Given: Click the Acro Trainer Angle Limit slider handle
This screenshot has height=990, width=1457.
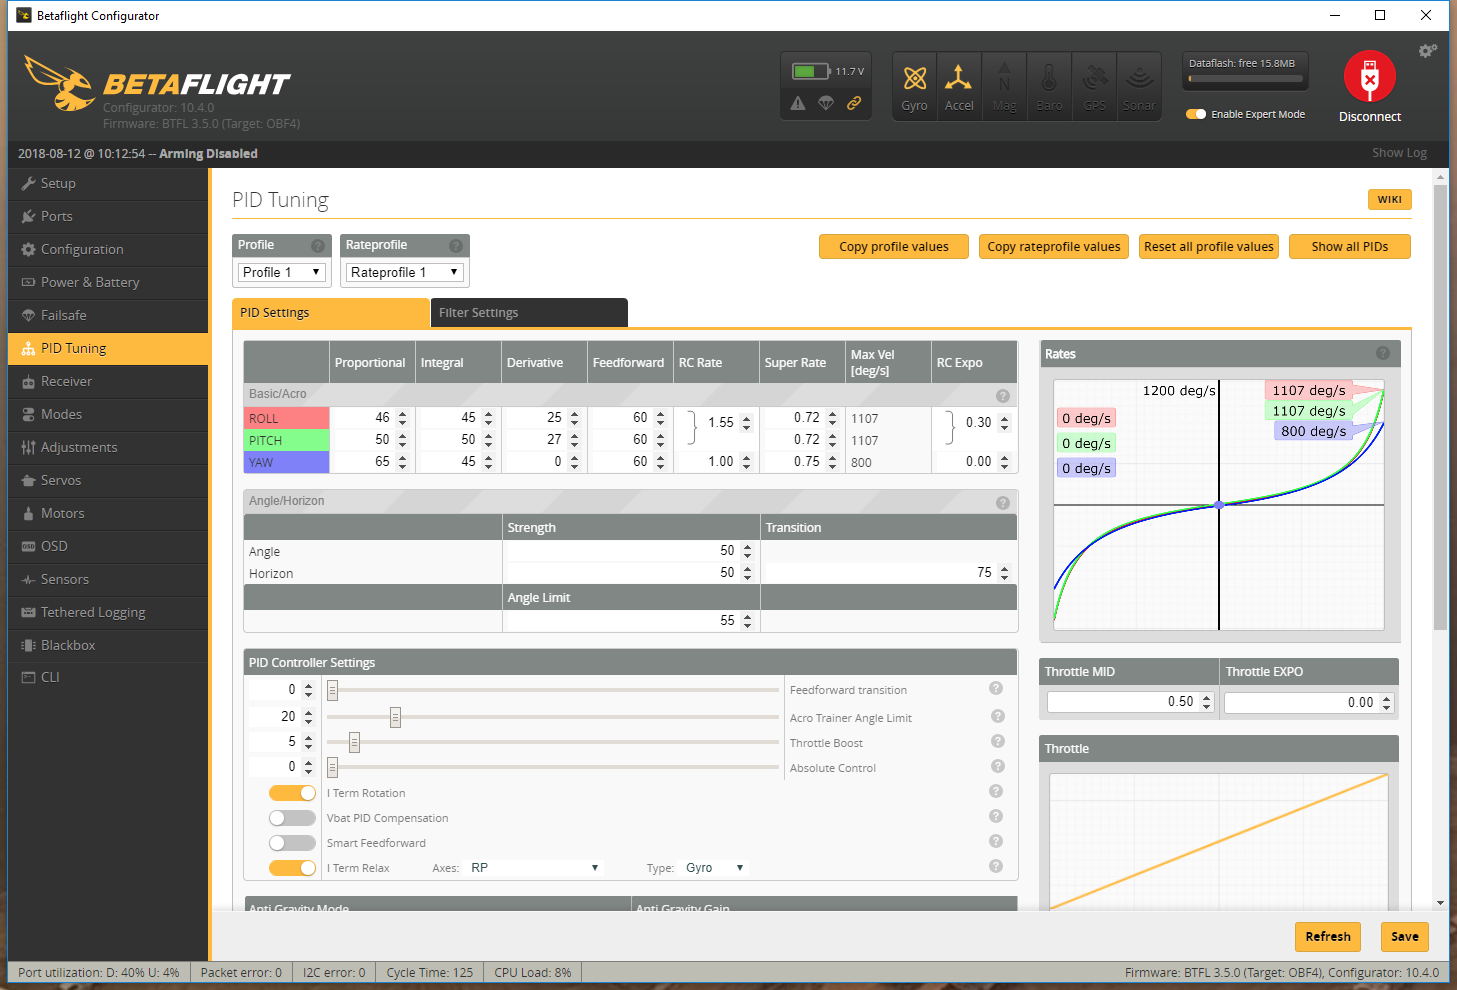Looking at the screenshot, I should click(395, 717).
